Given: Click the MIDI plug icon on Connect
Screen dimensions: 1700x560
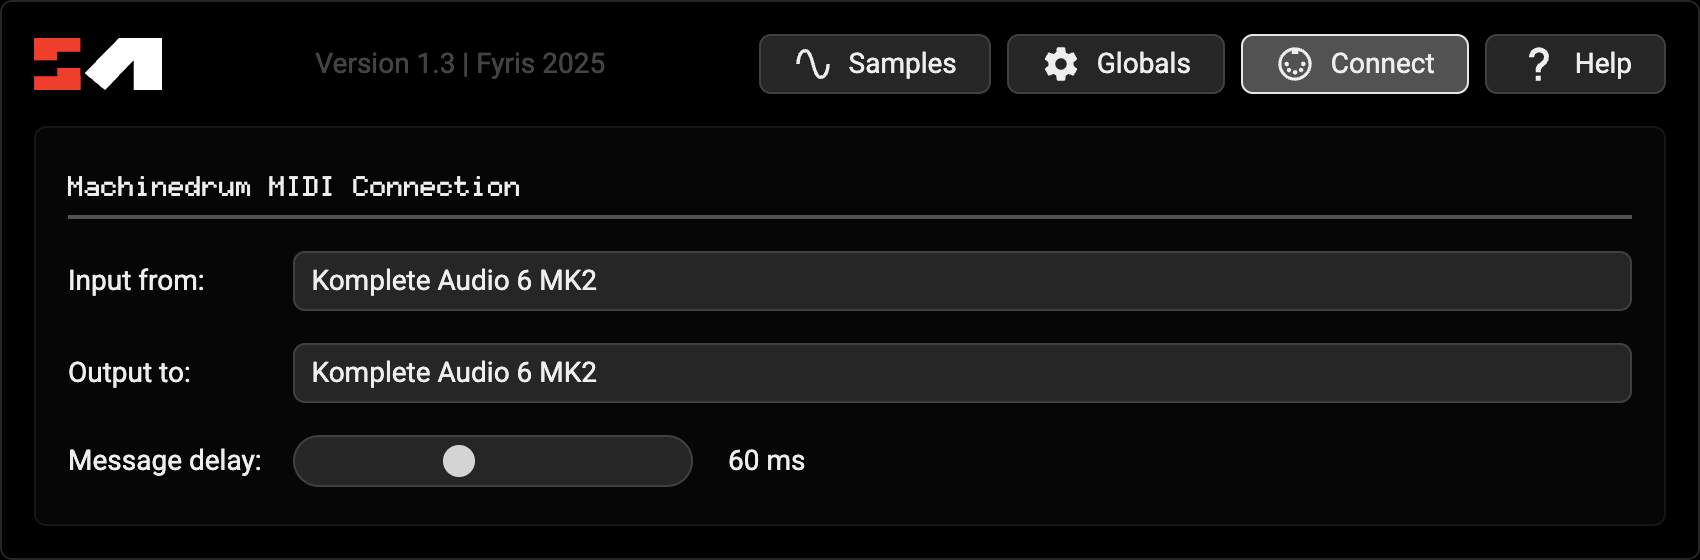Looking at the screenshot, I should click(x=1294, y=64).
